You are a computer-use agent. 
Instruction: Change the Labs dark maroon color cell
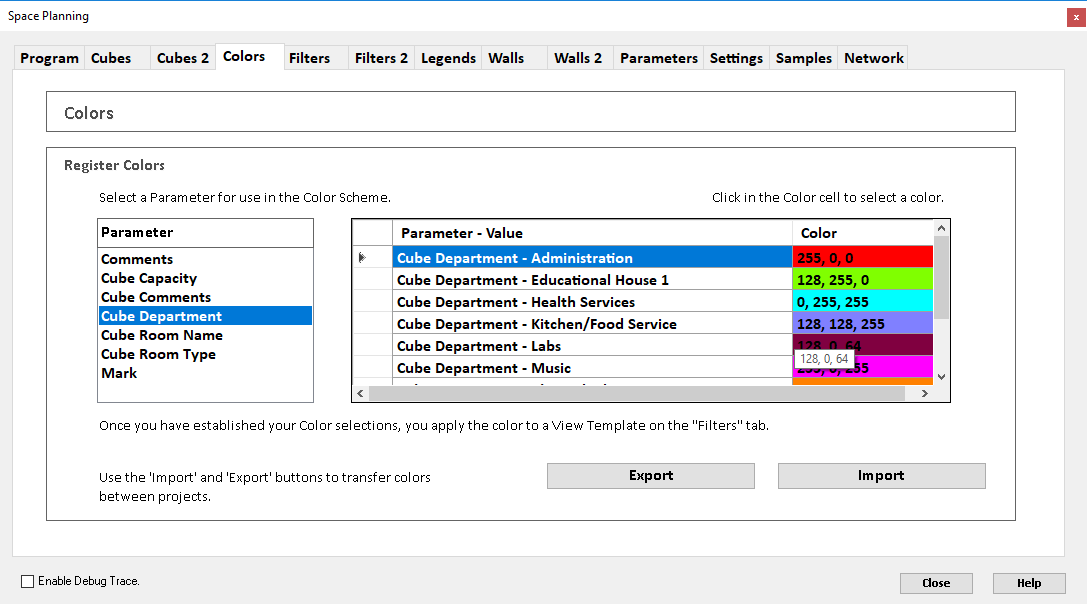(x=862, y=345)
